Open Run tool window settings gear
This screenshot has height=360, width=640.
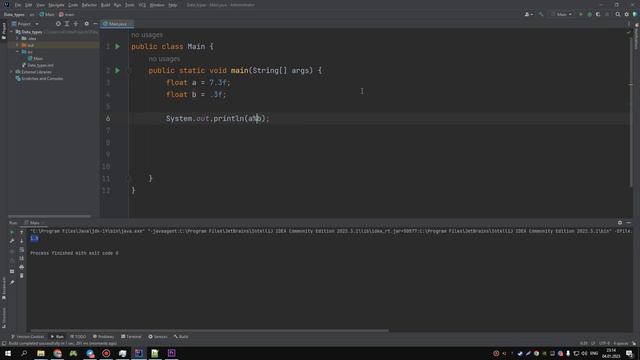pos(620,223)
